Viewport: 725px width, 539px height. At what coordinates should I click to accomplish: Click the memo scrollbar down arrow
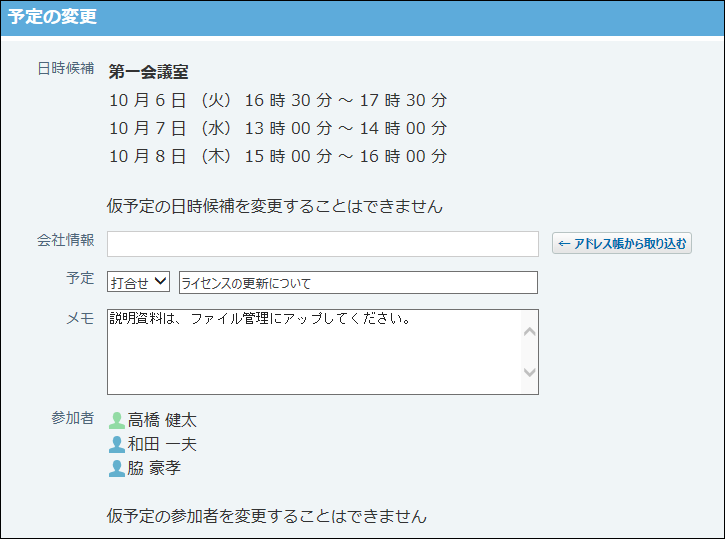pos(529,372)
